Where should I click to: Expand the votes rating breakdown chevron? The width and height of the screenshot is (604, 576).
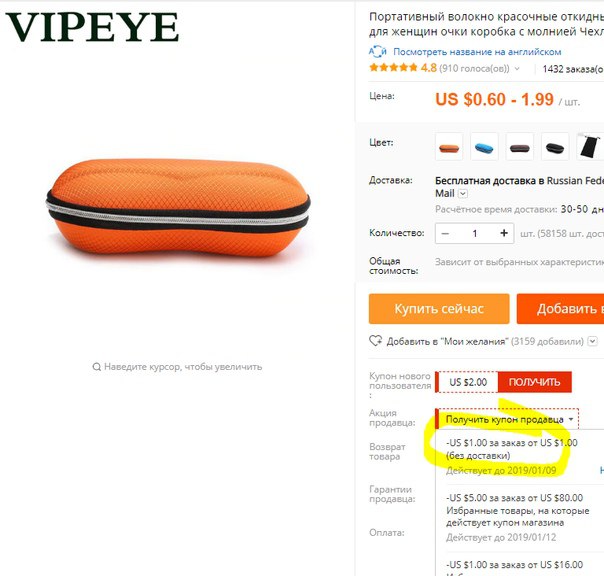(x=517, y=69)
